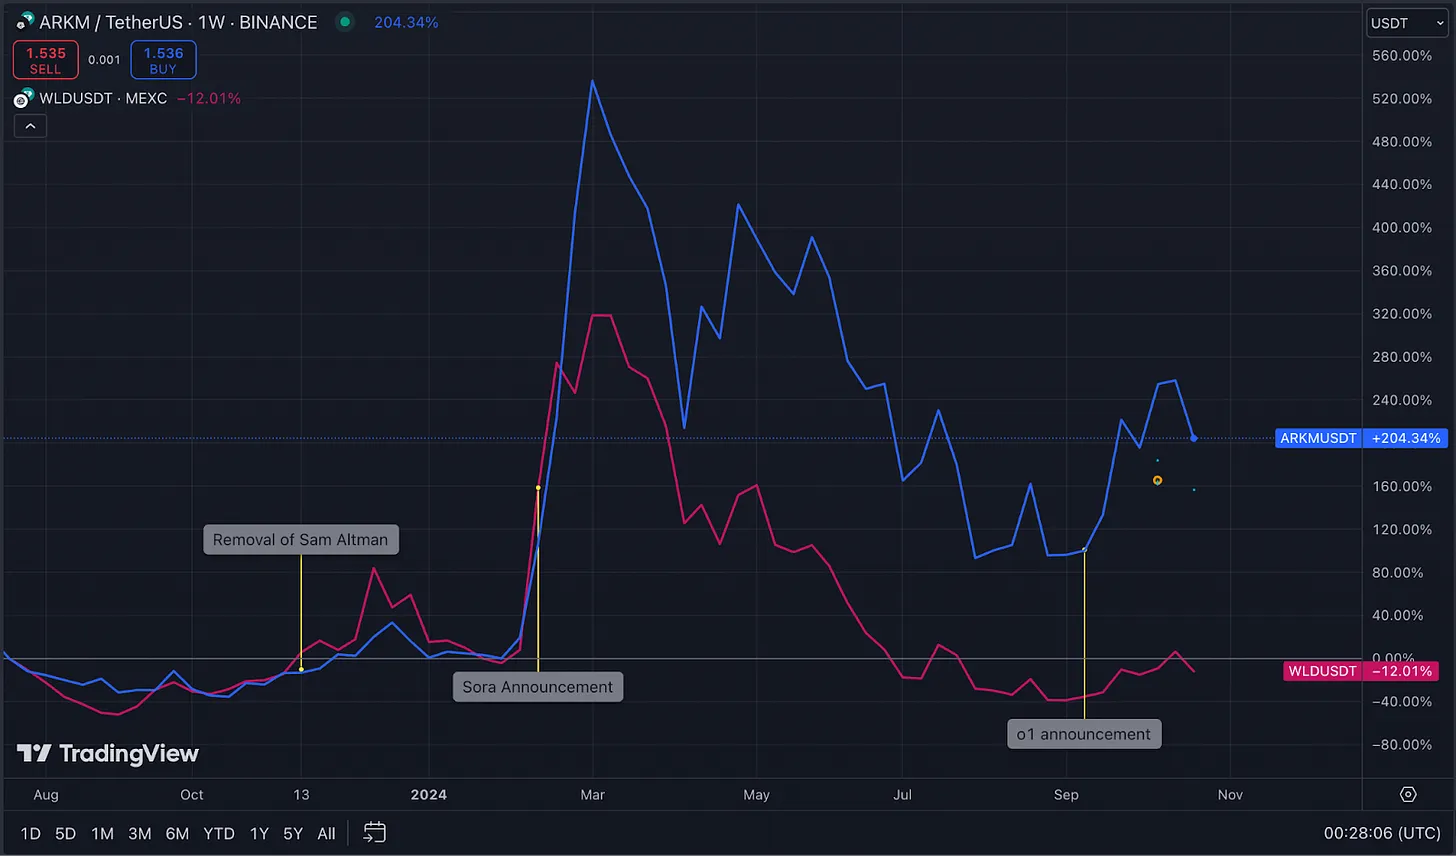Open the USDT currency dropdown
Viewport: 1456px width, 856px height.
[x=1407, y=23]
